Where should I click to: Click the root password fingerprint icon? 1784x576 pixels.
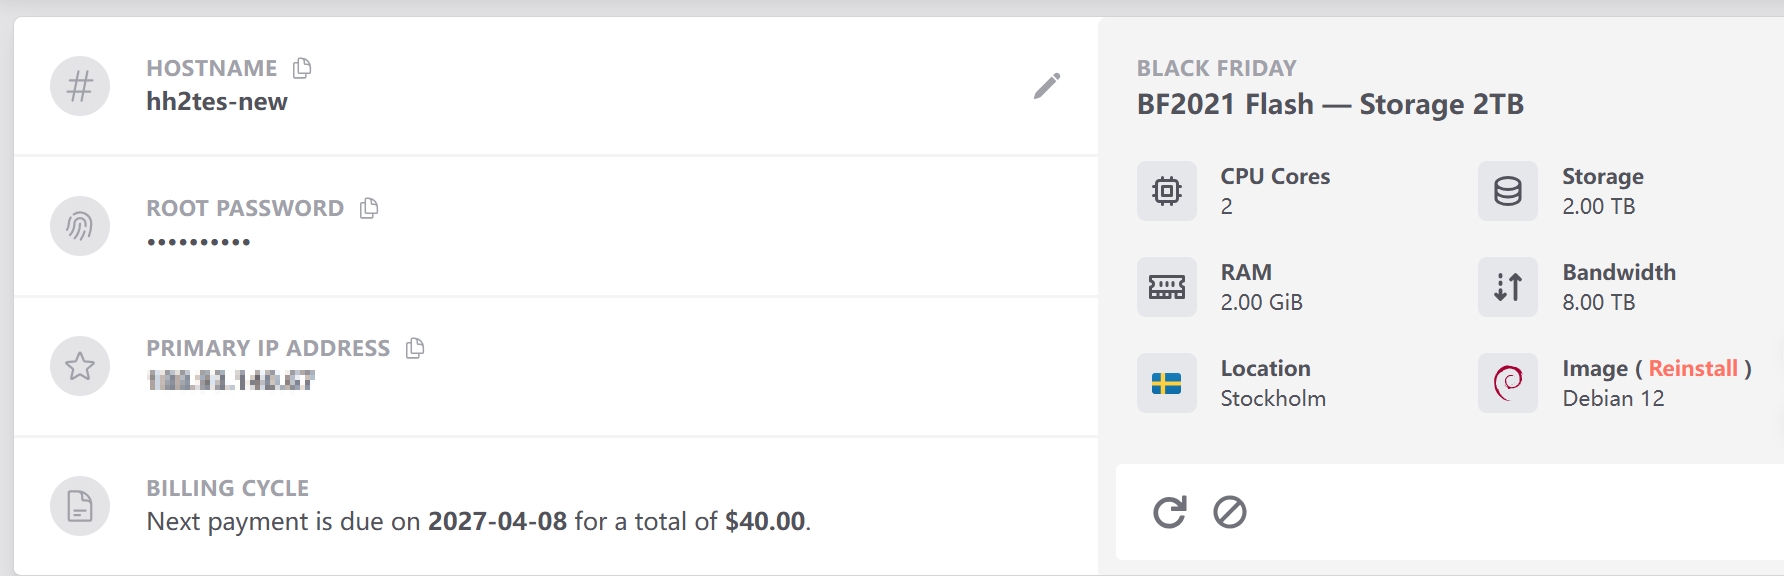(80, 226)
